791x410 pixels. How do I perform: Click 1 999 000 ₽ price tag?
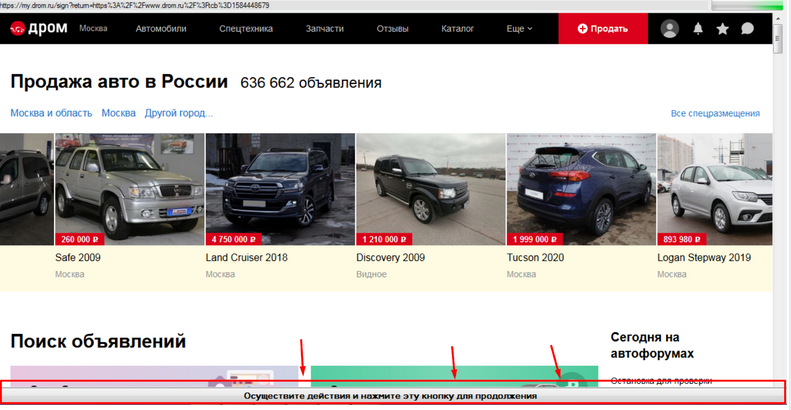click(x=535, y=239)
